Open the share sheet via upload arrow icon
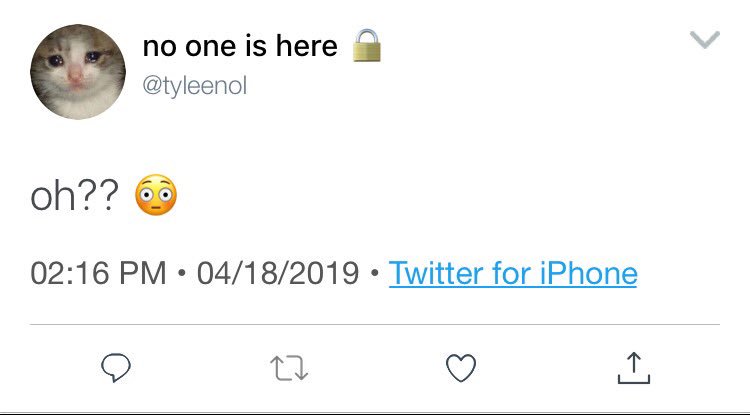This screenshot has width=750, height=415. pyautogui.click(x=634, y=368)
